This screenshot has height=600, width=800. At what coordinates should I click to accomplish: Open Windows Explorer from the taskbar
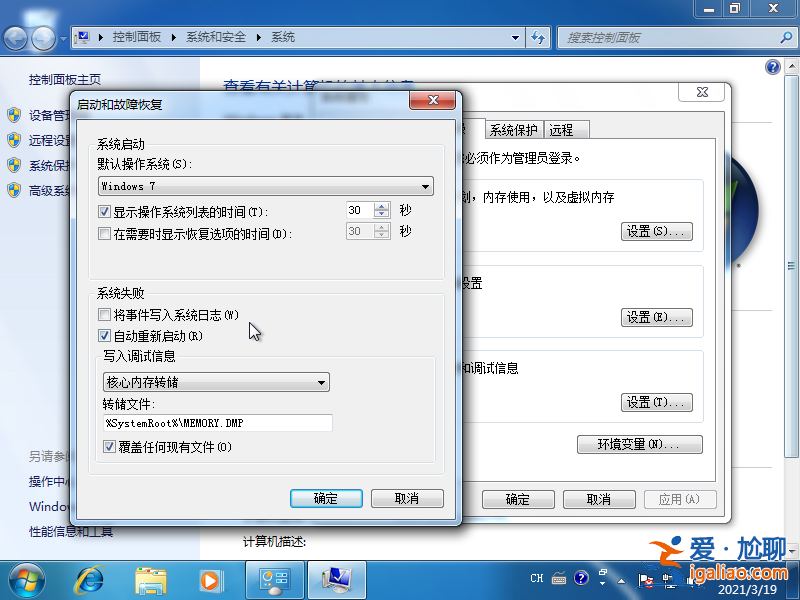[x=150, y=580]
